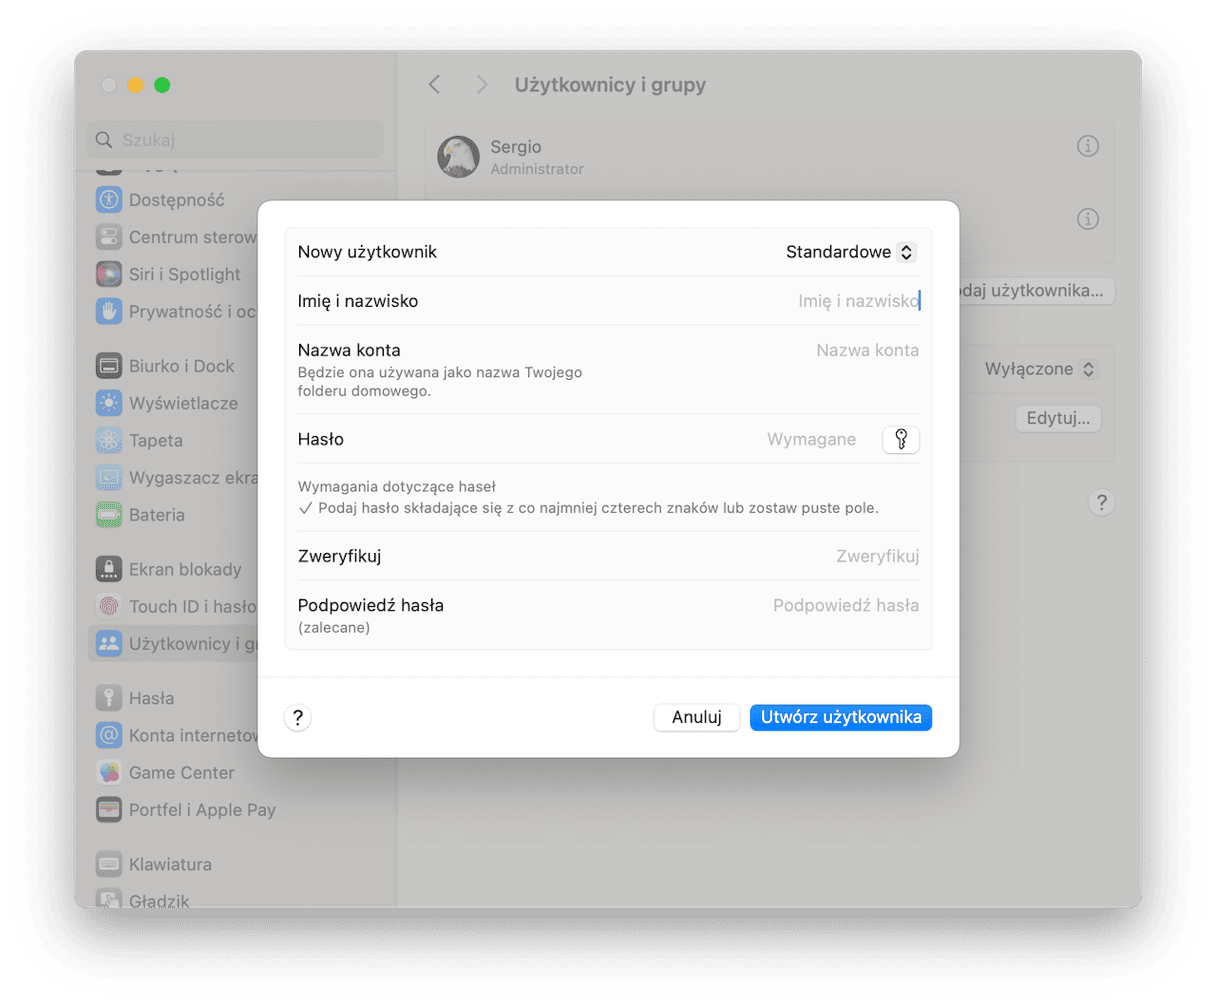The width and height of the screenshot is (1216, 1006).
Task: Click the Podpowiedź hasła input field
Action: tap(845, 605)
